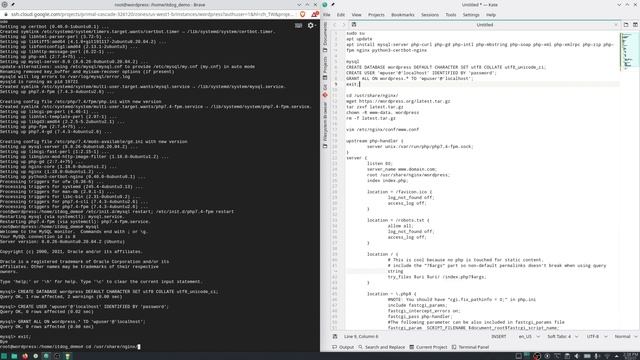Open the Projects menu in Kate

coord(376,15)
